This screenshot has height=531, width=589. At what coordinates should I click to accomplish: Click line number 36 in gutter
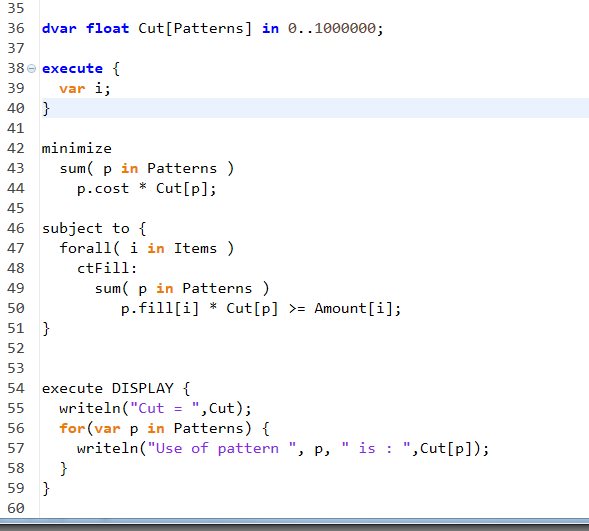pos(16,28)
